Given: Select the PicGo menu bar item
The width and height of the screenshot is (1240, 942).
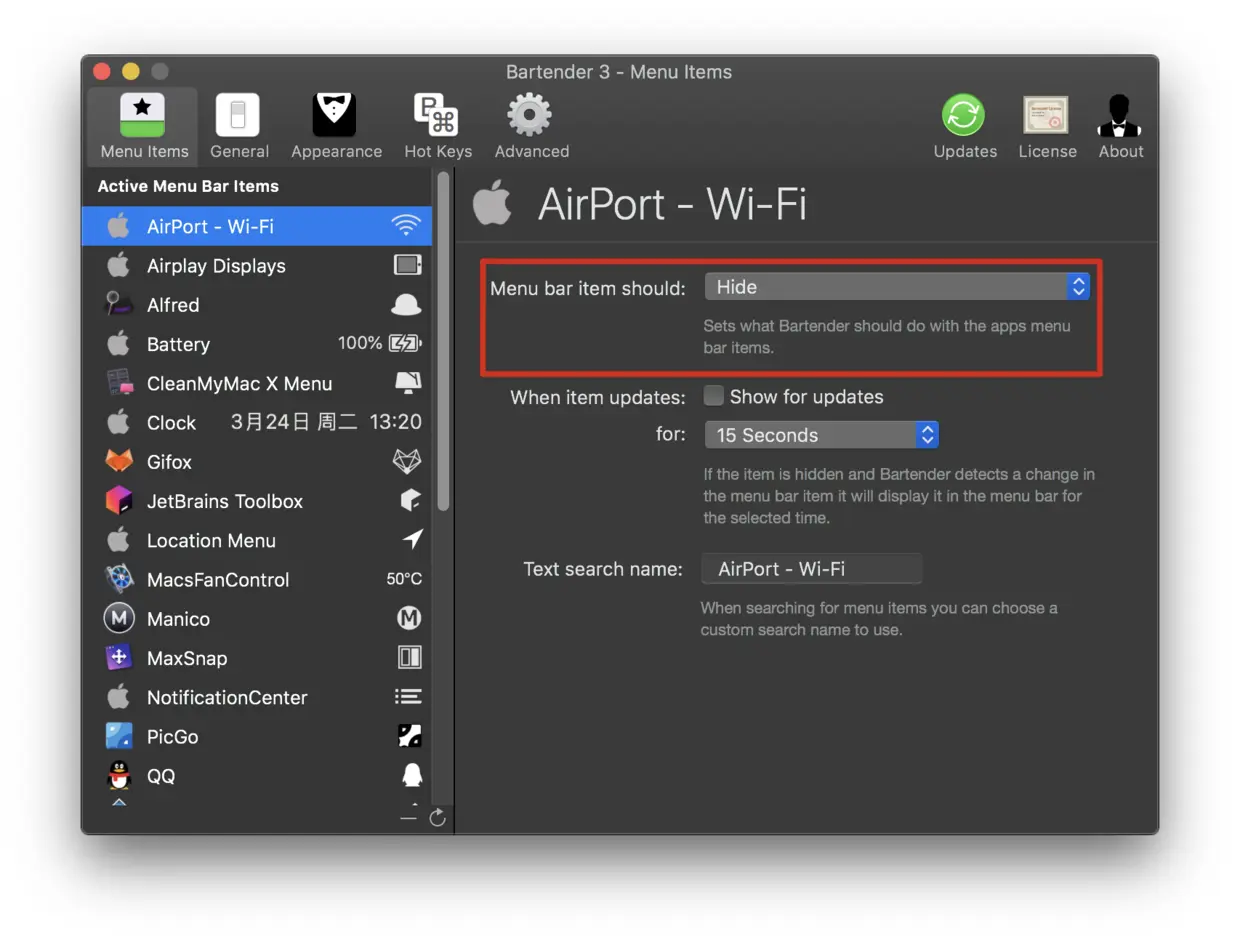Looking at the screenshot, I should (x=257, y=736).
